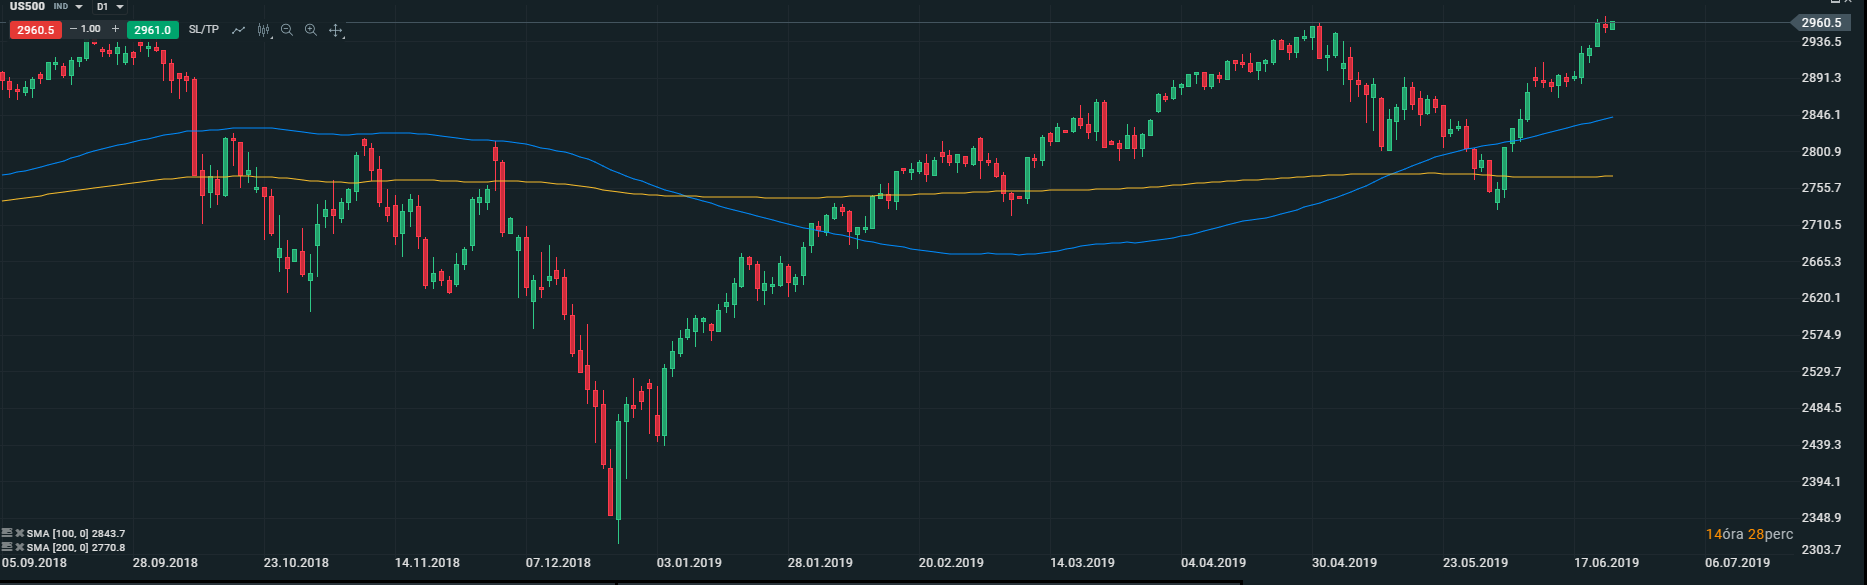Activate the crosshair move tool
Screen dimensions: 1867x585
point(336,30)
